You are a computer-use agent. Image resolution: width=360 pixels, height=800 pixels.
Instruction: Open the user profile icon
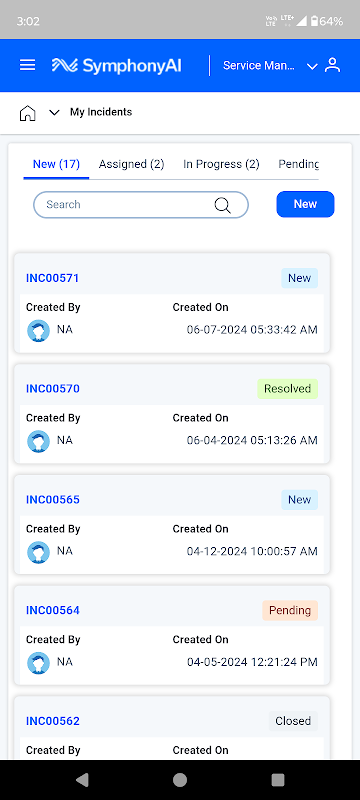tap(332, 65)
